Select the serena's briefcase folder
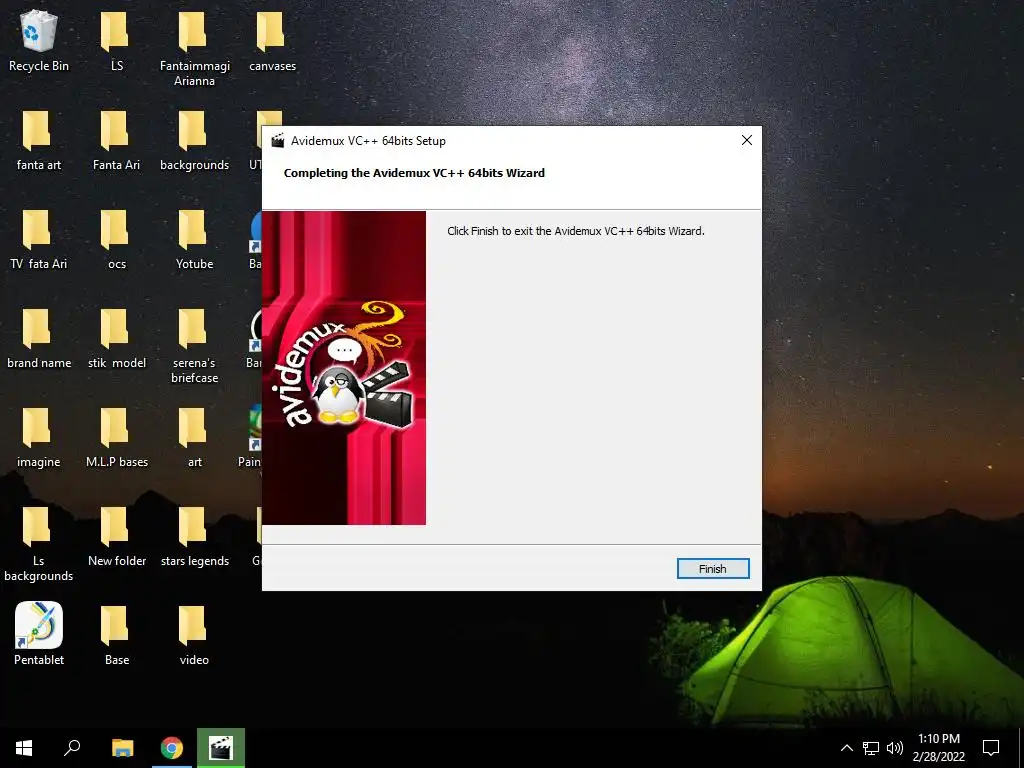This screenshot has height=768, width=1024. pyautogui.click(x=195, y=346)
